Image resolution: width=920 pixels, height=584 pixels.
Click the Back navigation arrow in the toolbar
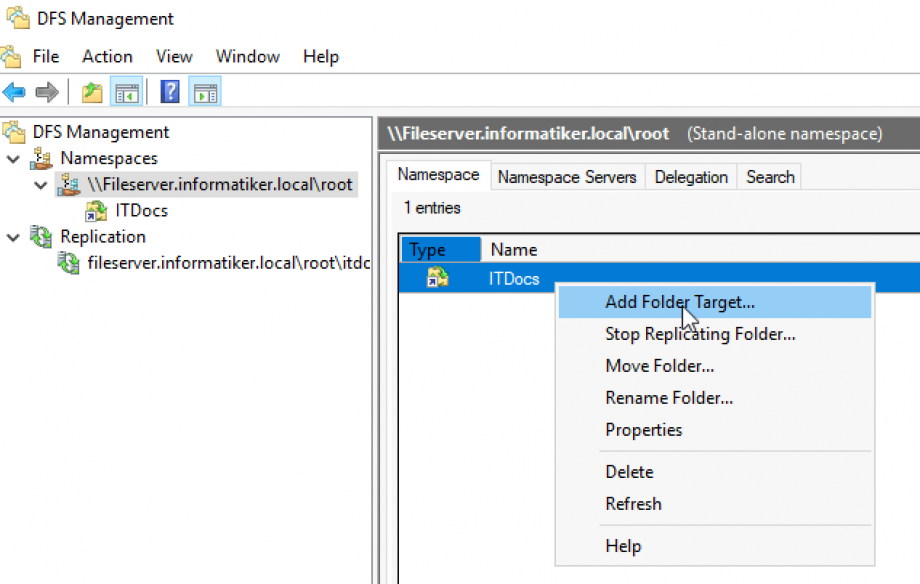(14, 91)
